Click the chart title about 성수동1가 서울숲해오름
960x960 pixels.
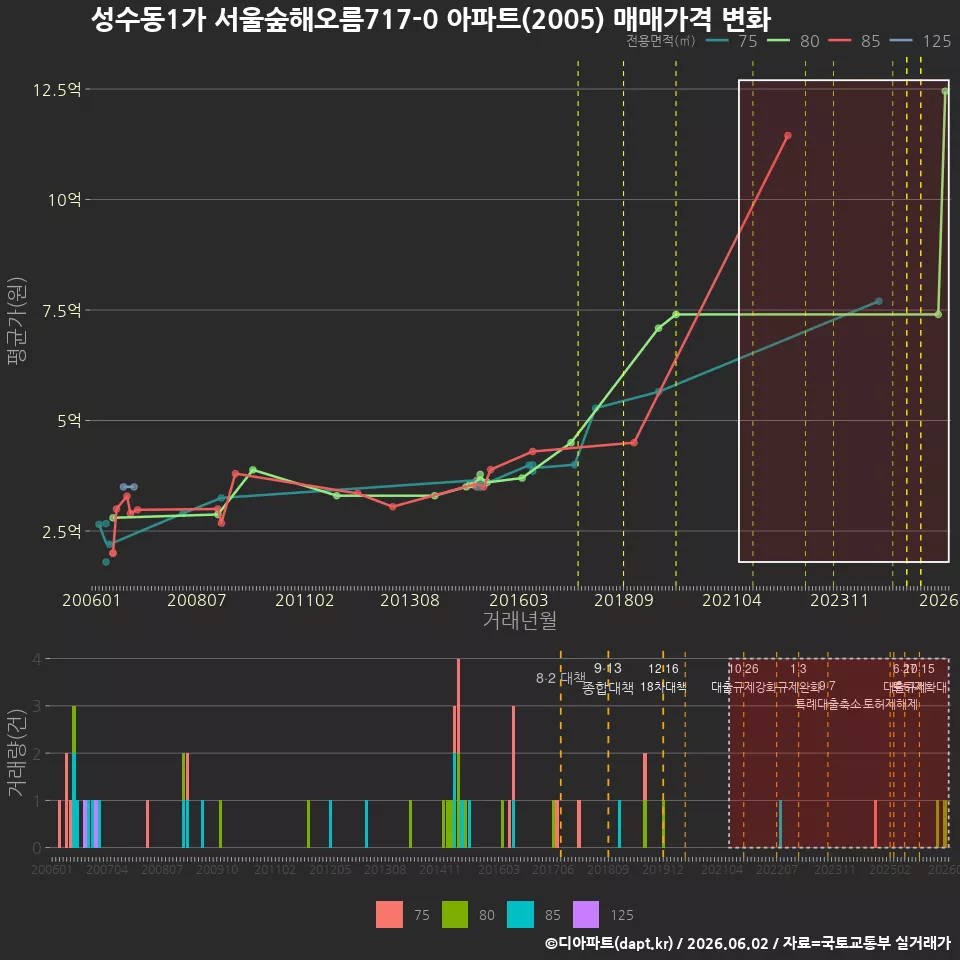[x=430, y=19]
